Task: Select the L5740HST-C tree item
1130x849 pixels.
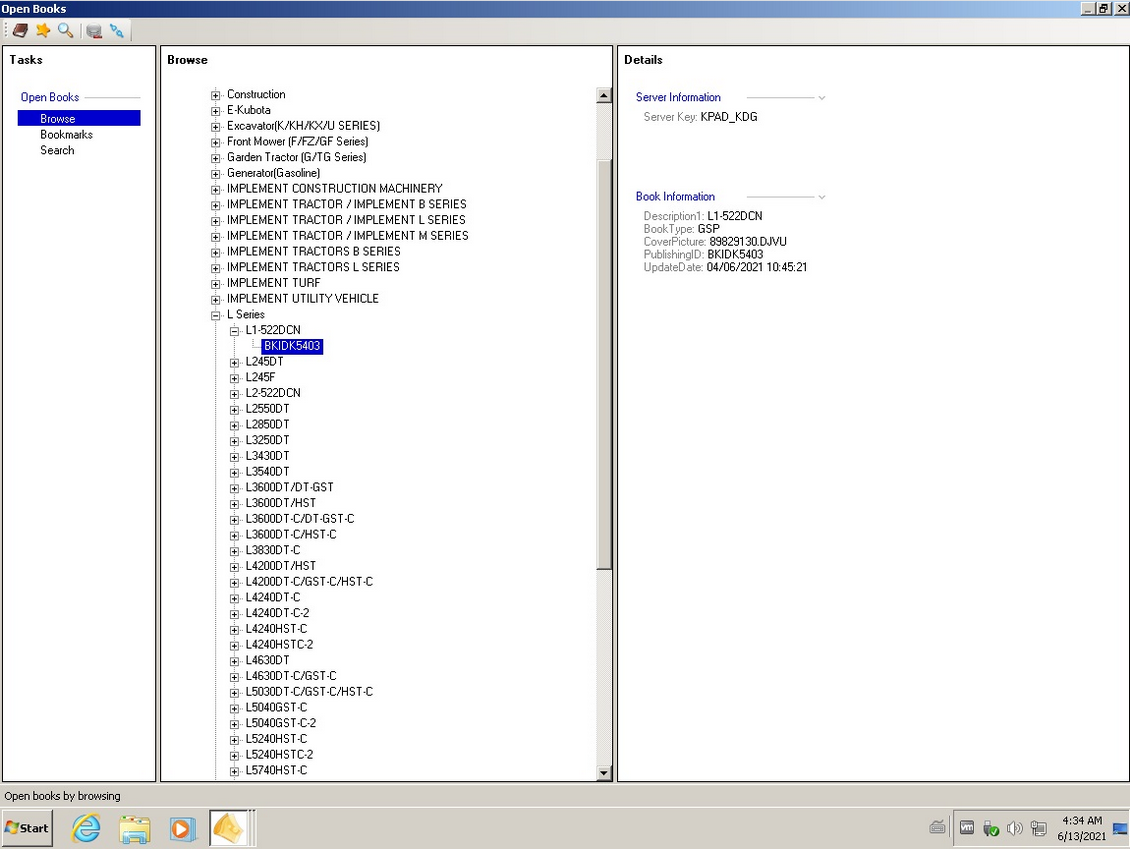Action: [x=276, y=770]
